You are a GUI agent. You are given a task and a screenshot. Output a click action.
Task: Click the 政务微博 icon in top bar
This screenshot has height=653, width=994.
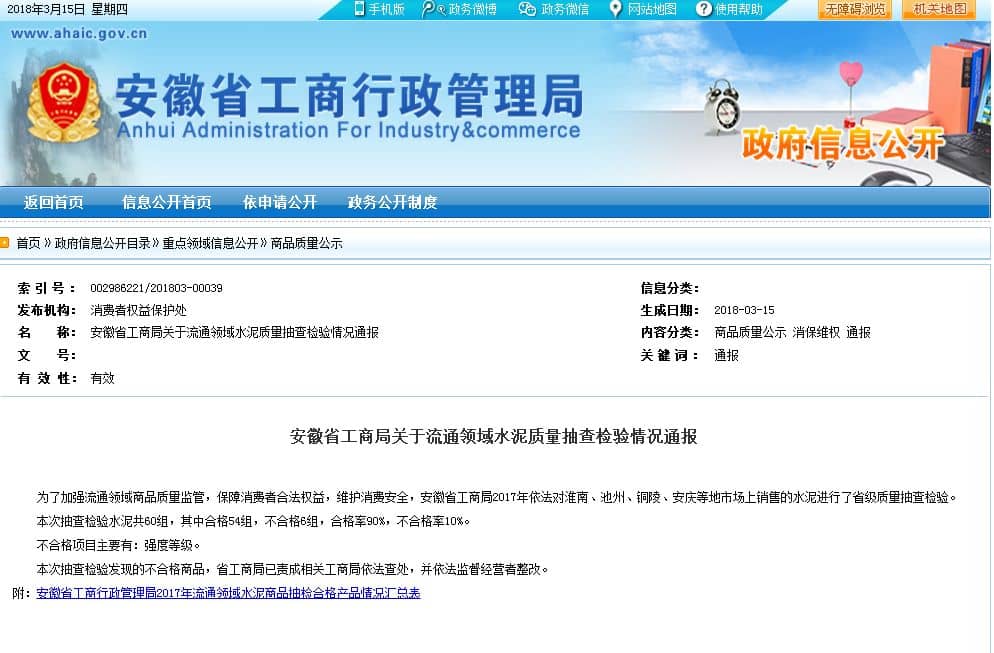click(430, 9)
